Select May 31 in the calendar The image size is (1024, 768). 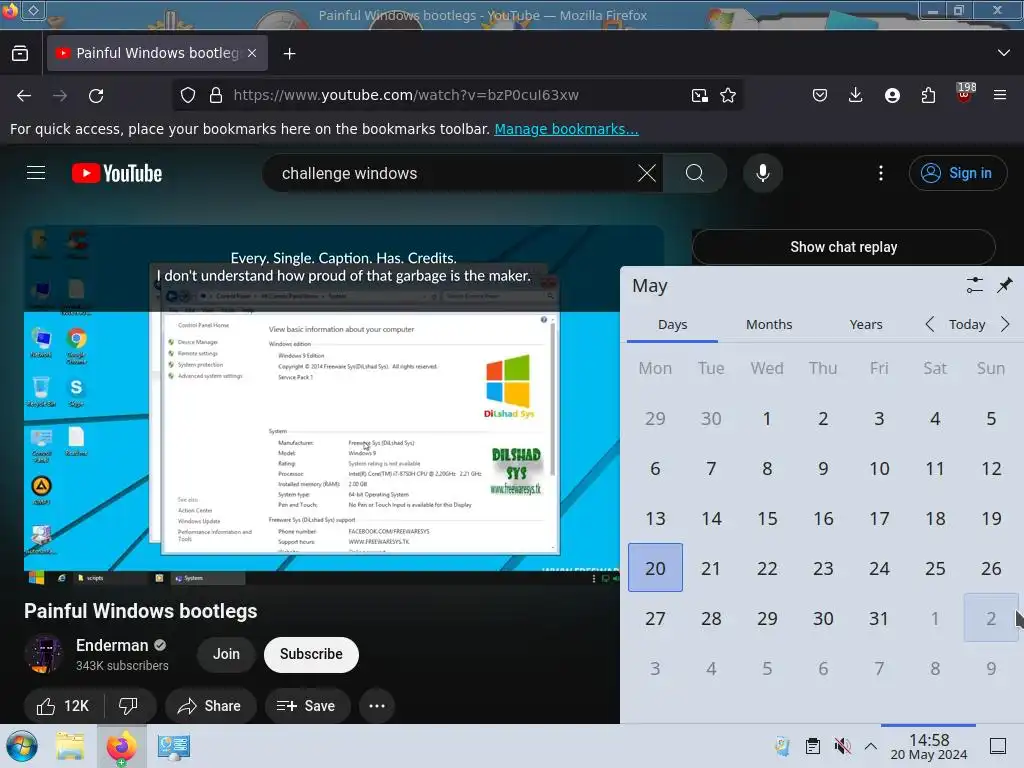pos(879,618)
